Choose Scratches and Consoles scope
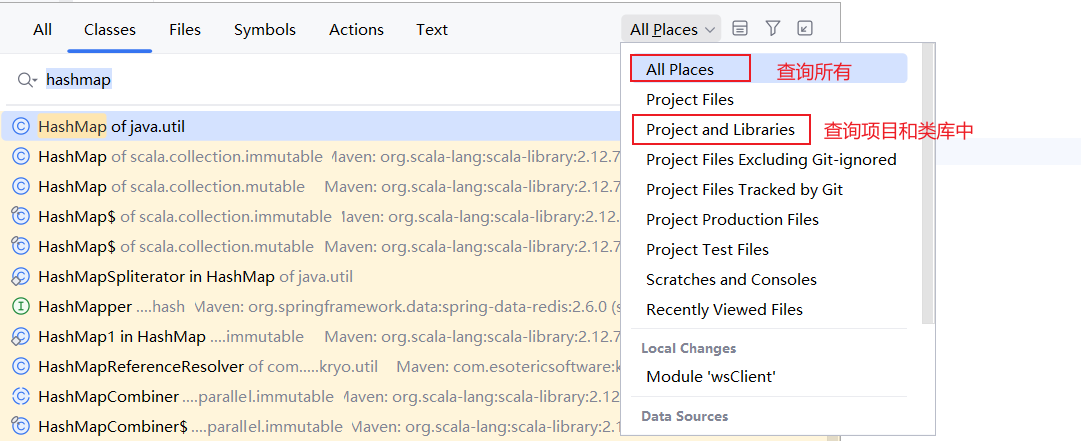Viewport: 1081px width, 441px height. pos(731,280)
